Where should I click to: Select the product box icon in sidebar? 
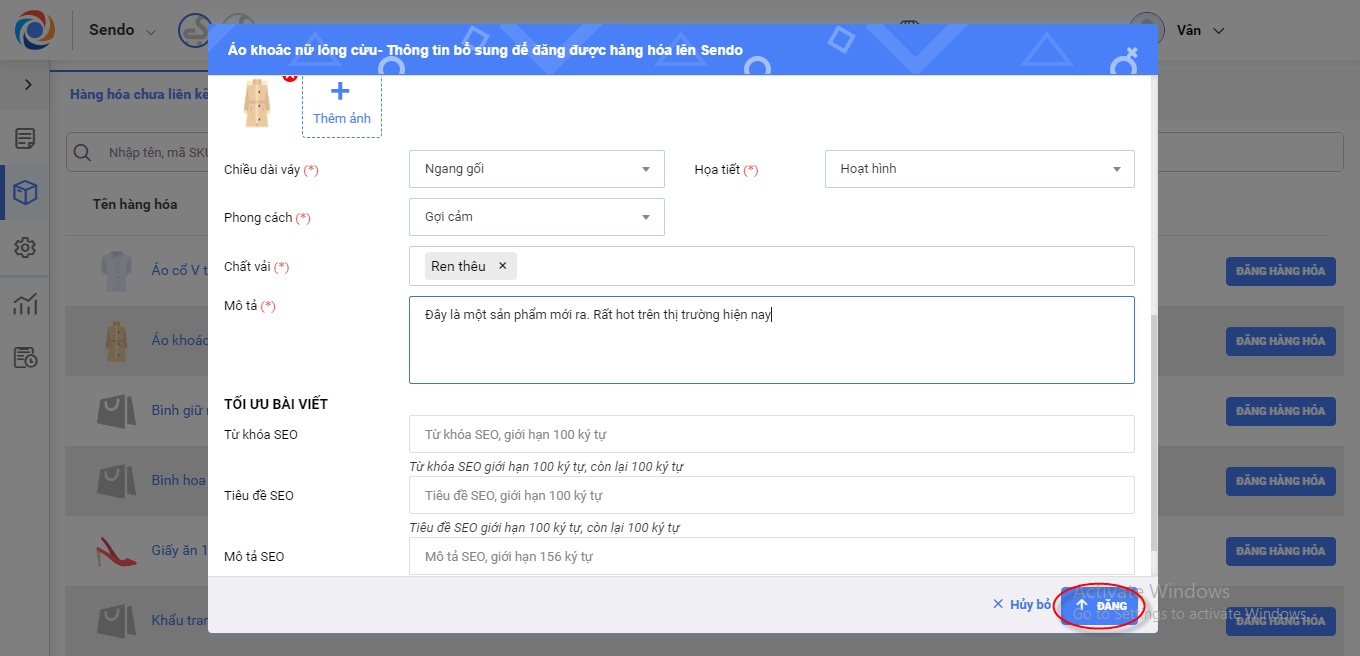[25, 193]
